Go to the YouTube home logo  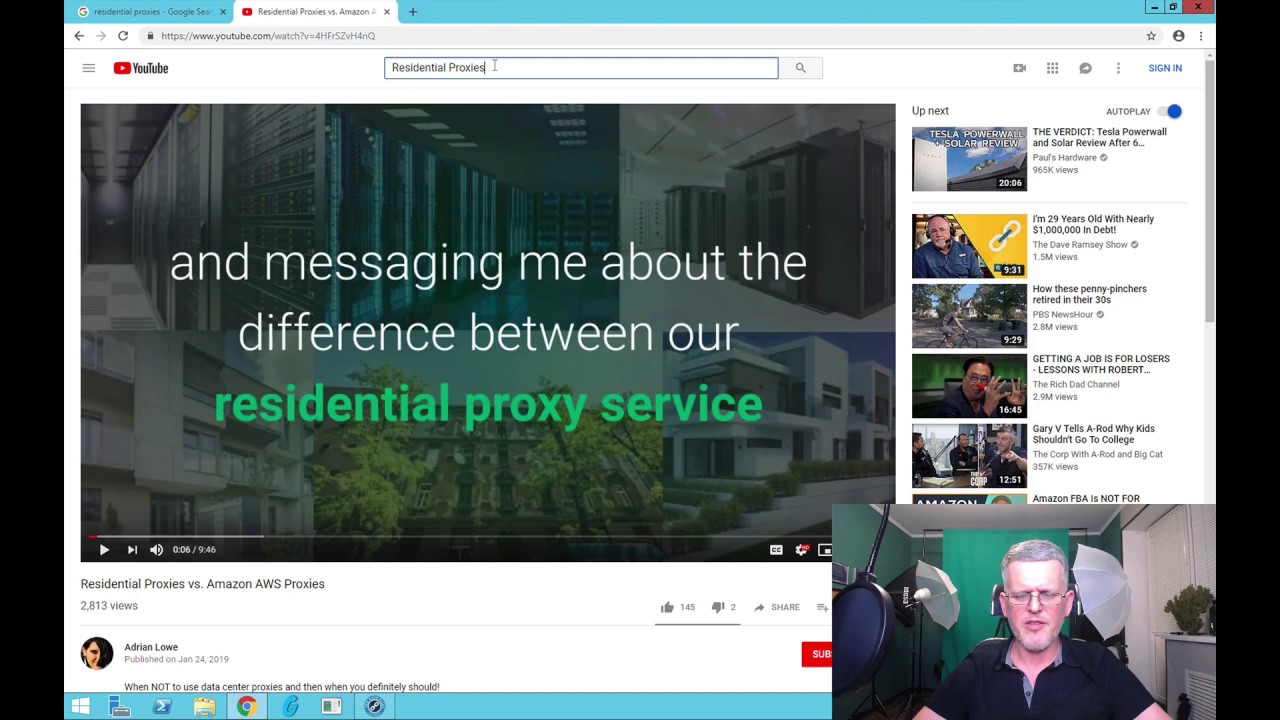pos(141,68)
